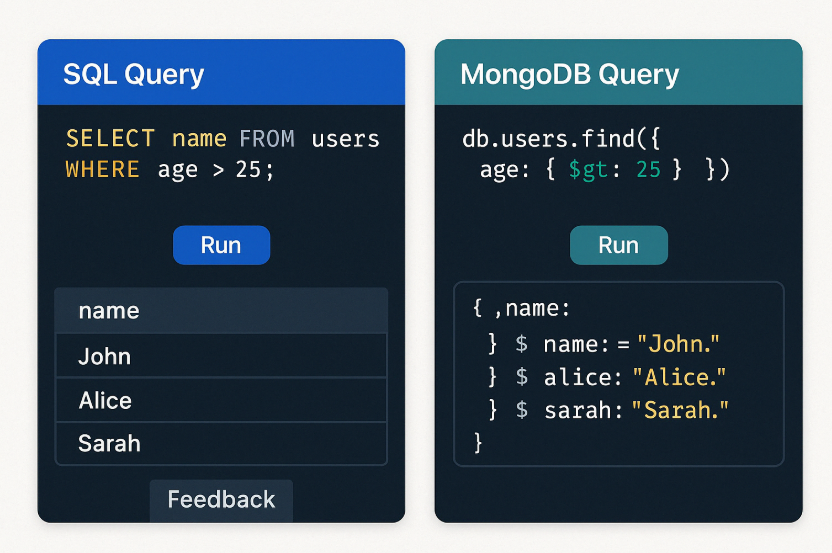Image resolution: width=832 pixels, height=553 pixels.
Task: Click the age: { $gt: 25 } line
Action: [605, 170]
